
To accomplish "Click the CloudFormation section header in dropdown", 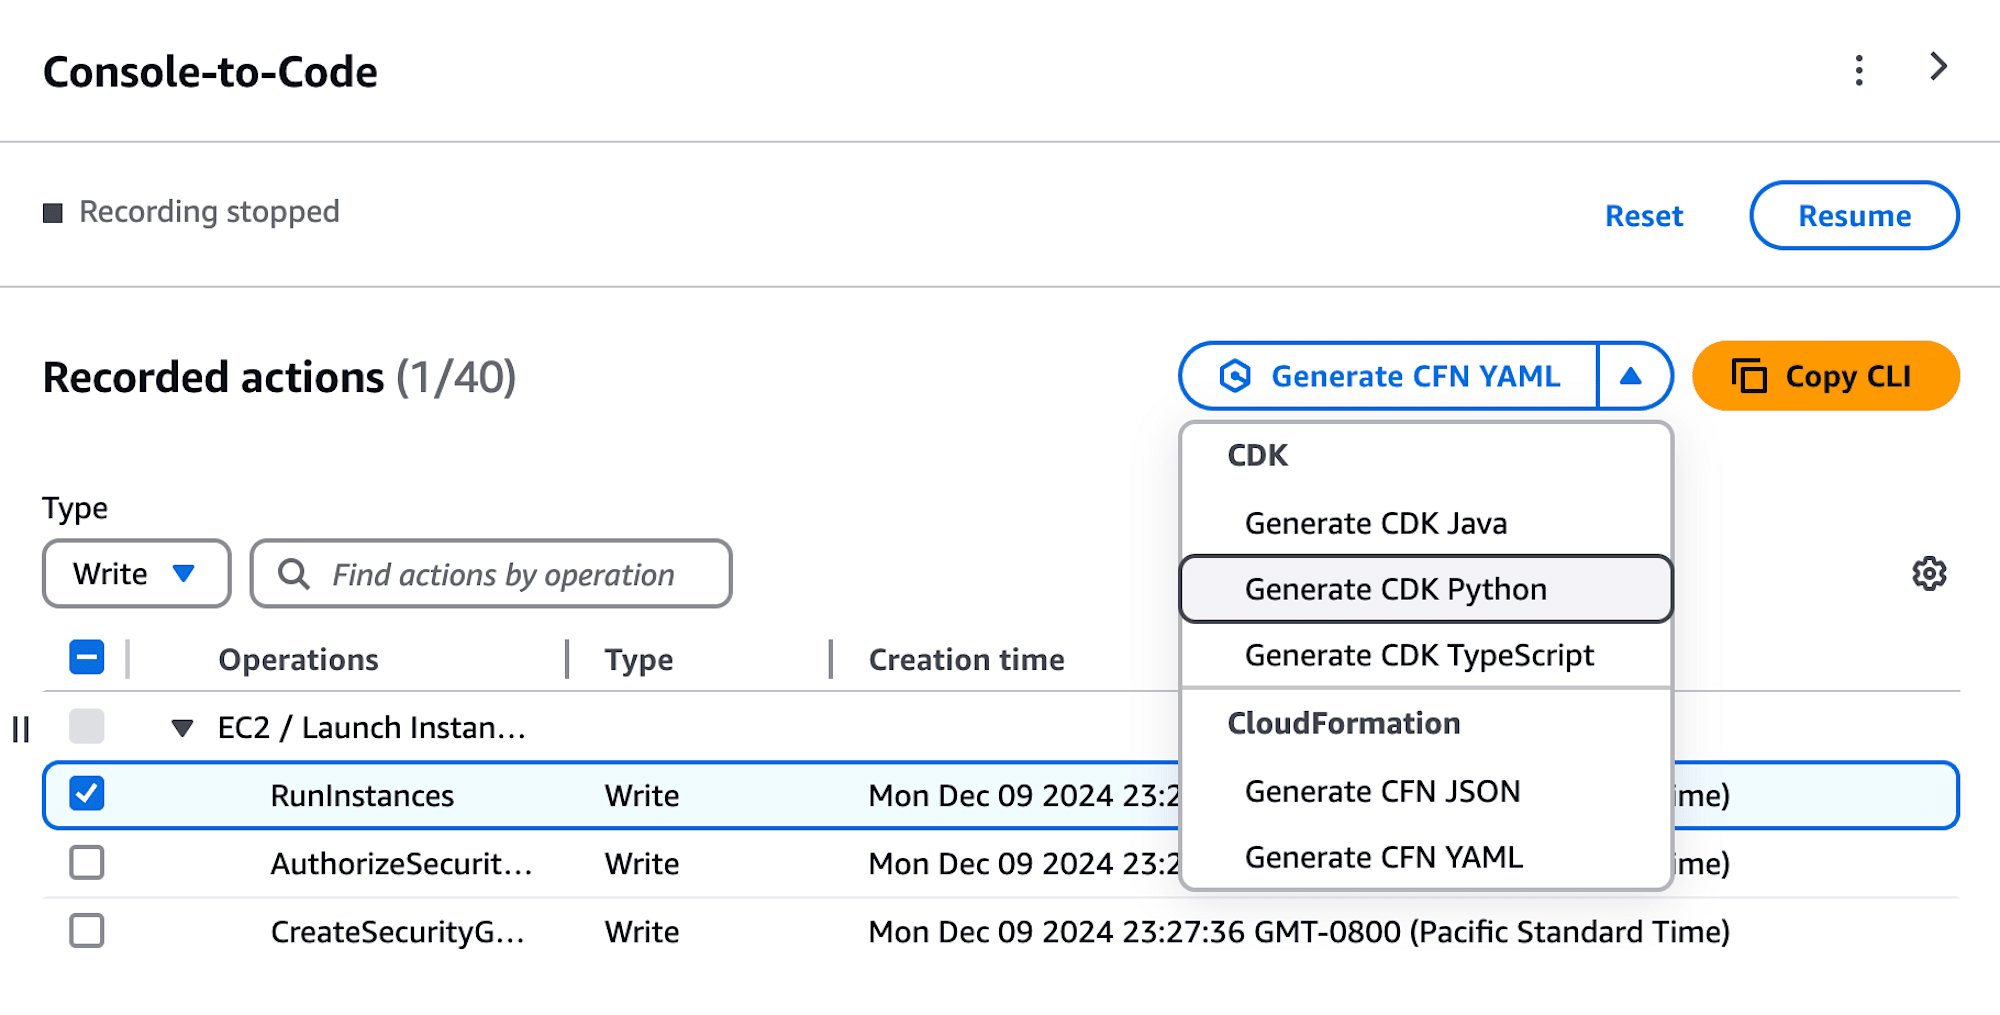I will (x=1344, y=723).
